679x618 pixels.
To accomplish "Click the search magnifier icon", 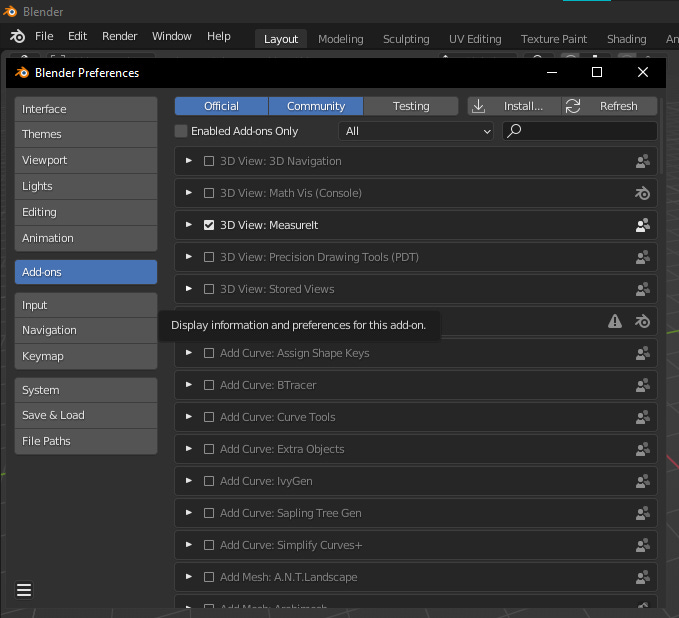I will point(514,131).
